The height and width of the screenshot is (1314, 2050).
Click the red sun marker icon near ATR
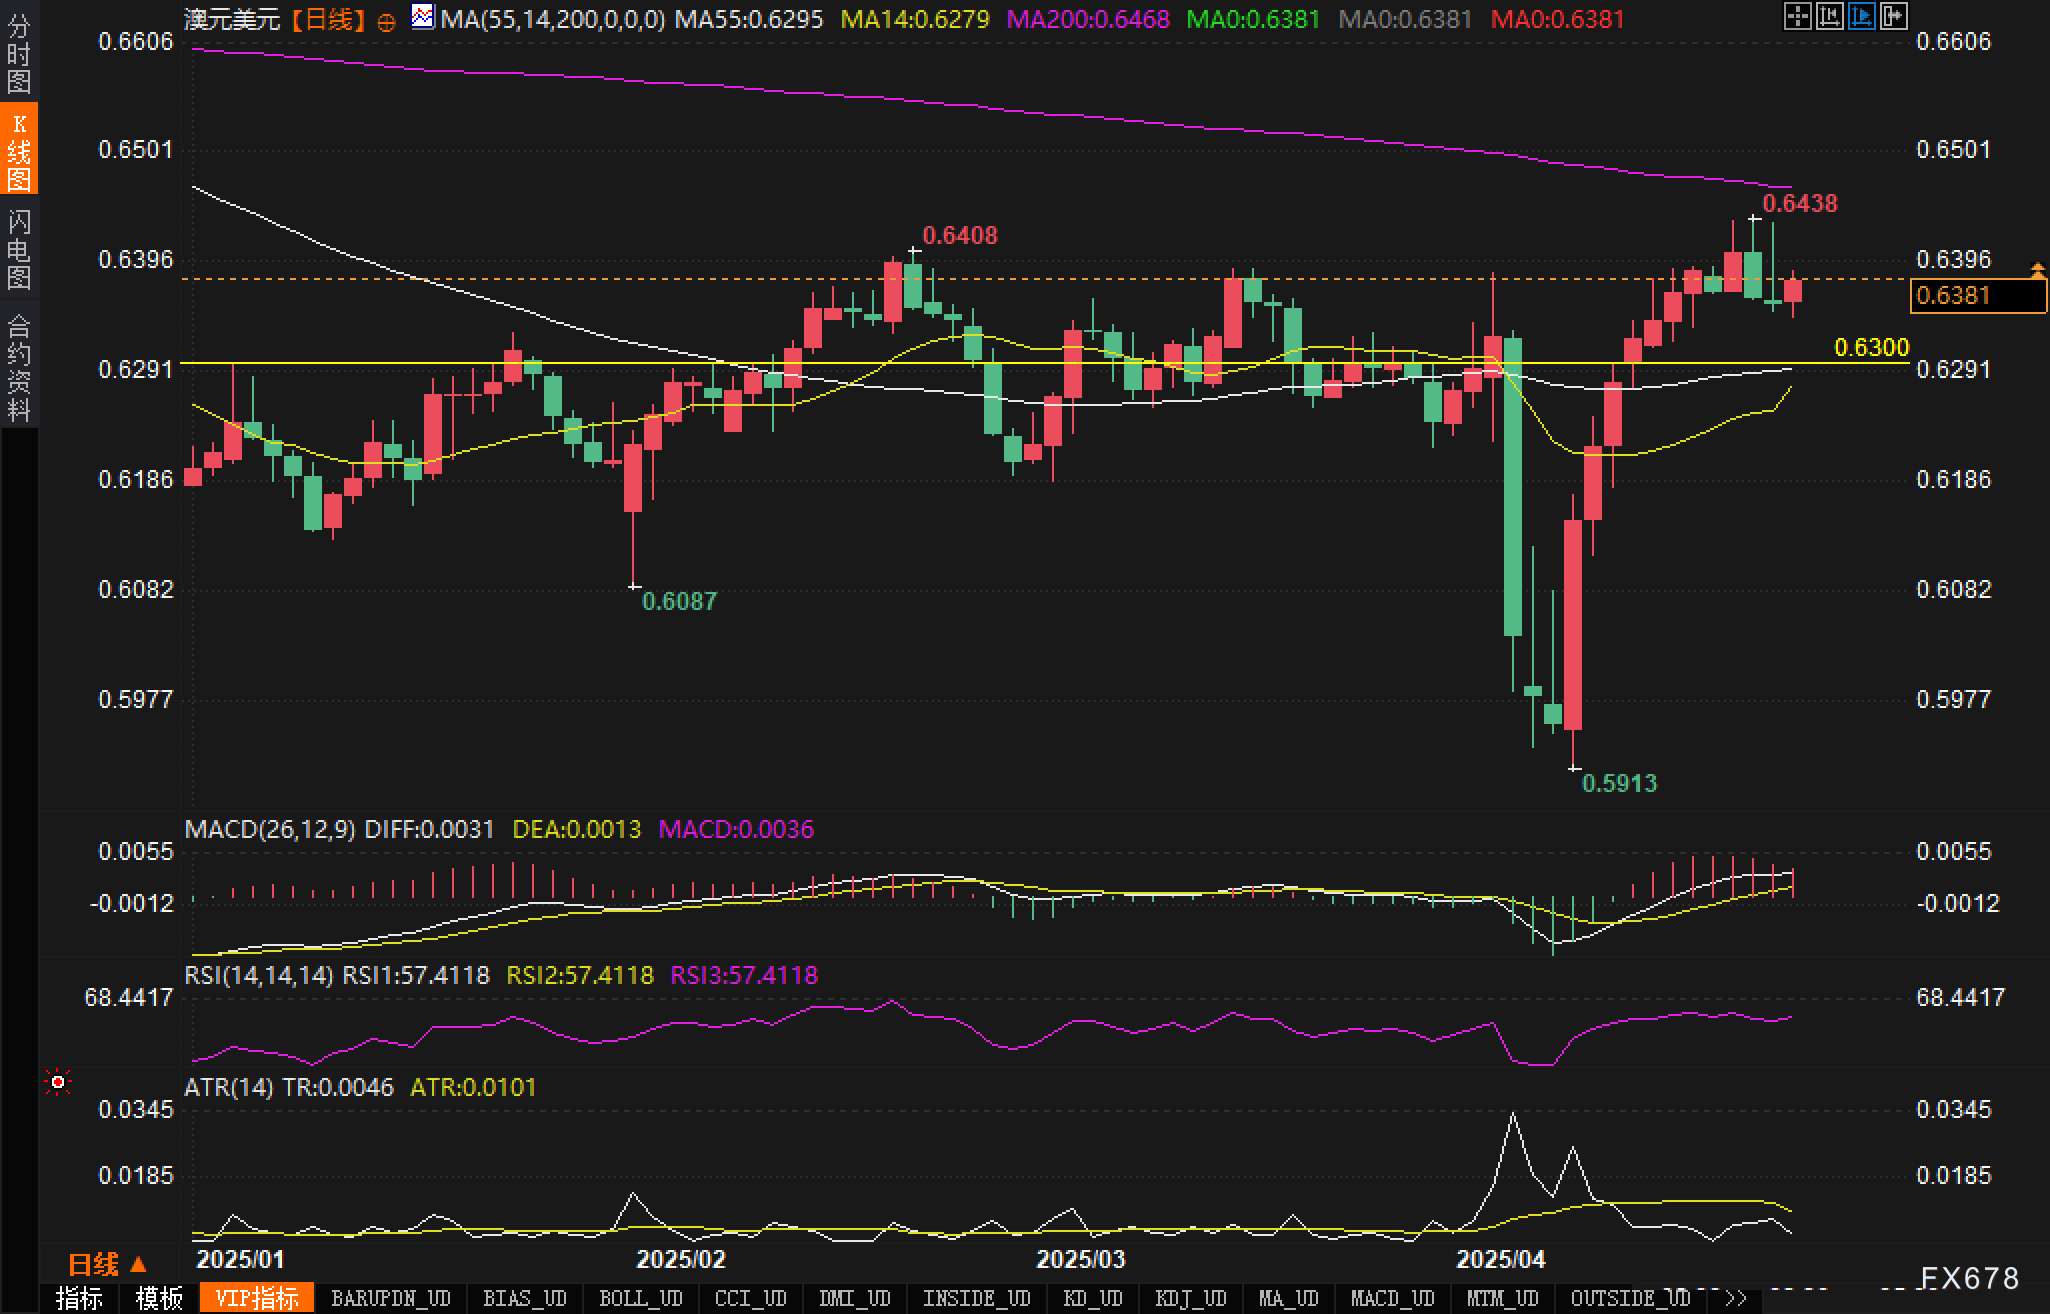tap(58, 1082)
